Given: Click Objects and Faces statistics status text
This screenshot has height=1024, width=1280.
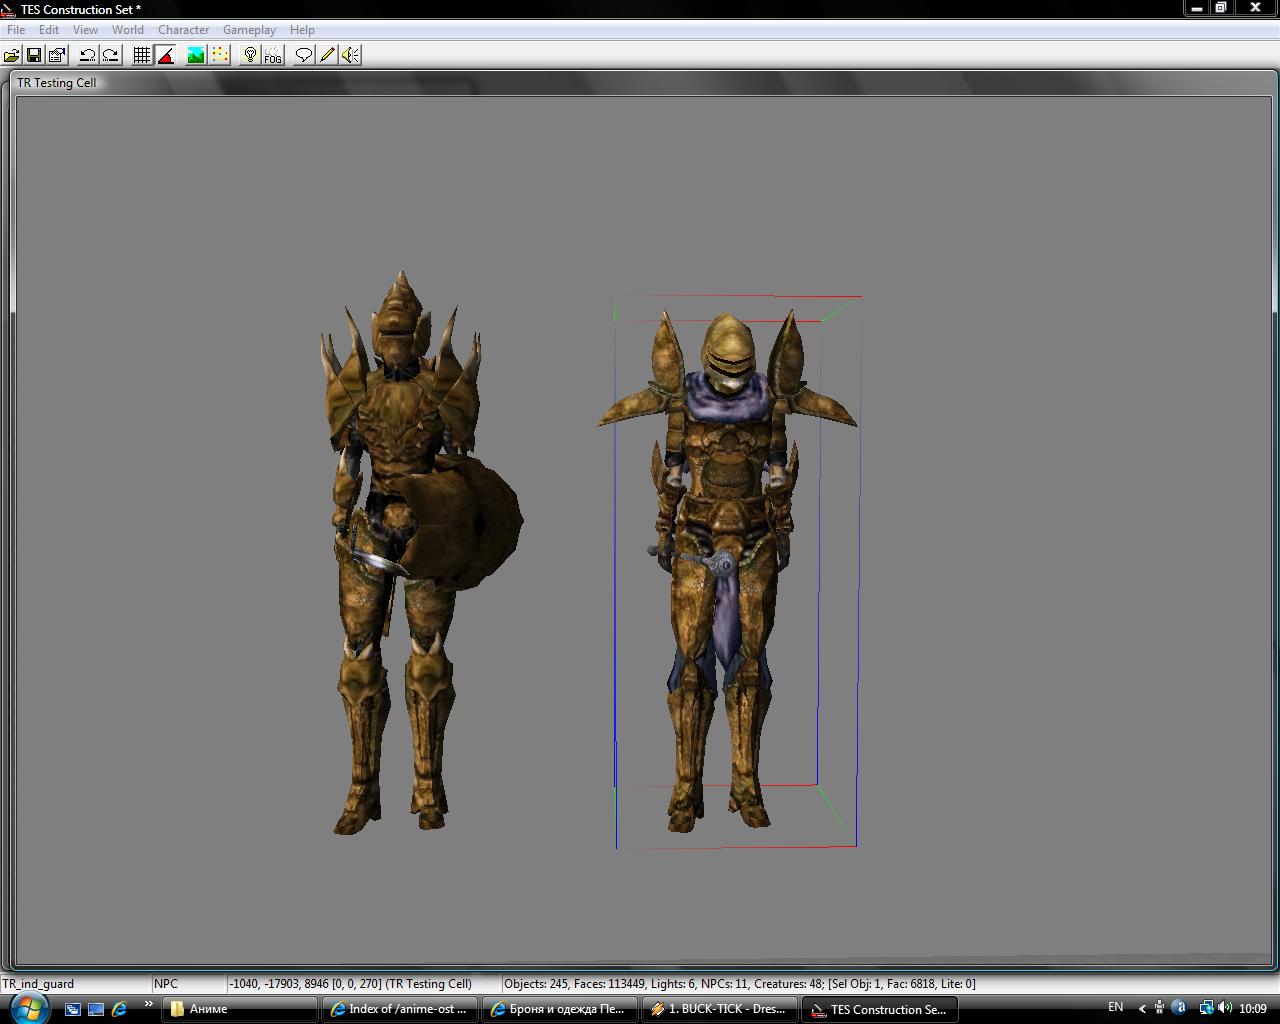Looking at the screenshot, I should 740,983.
